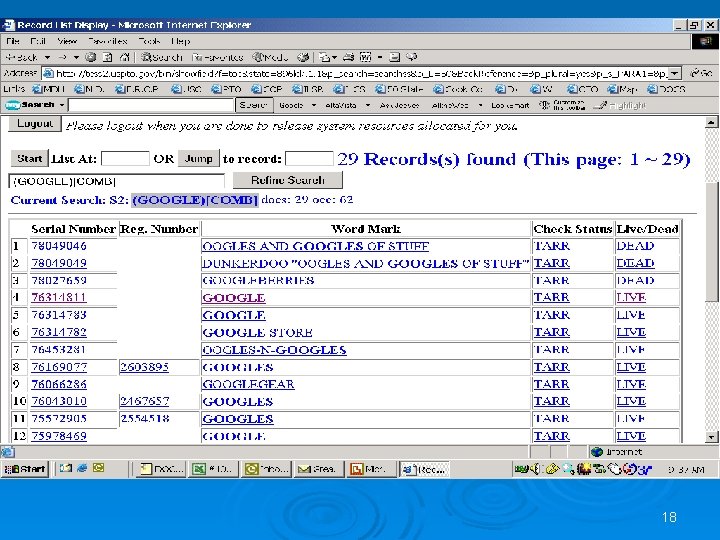Expand the Forward button history dropdown
The width and height of the screenshot is (720, 540).
tap(76, 57)
